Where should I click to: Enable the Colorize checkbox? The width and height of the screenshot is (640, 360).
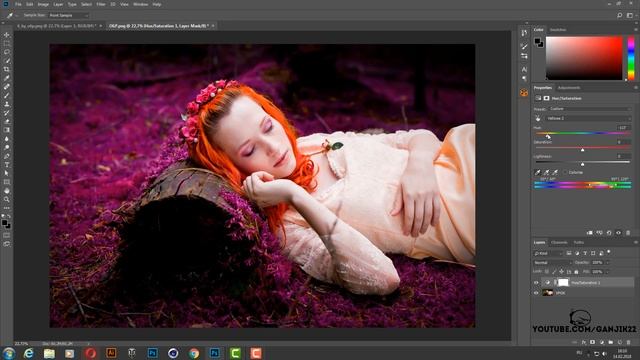tap(566, 172)
